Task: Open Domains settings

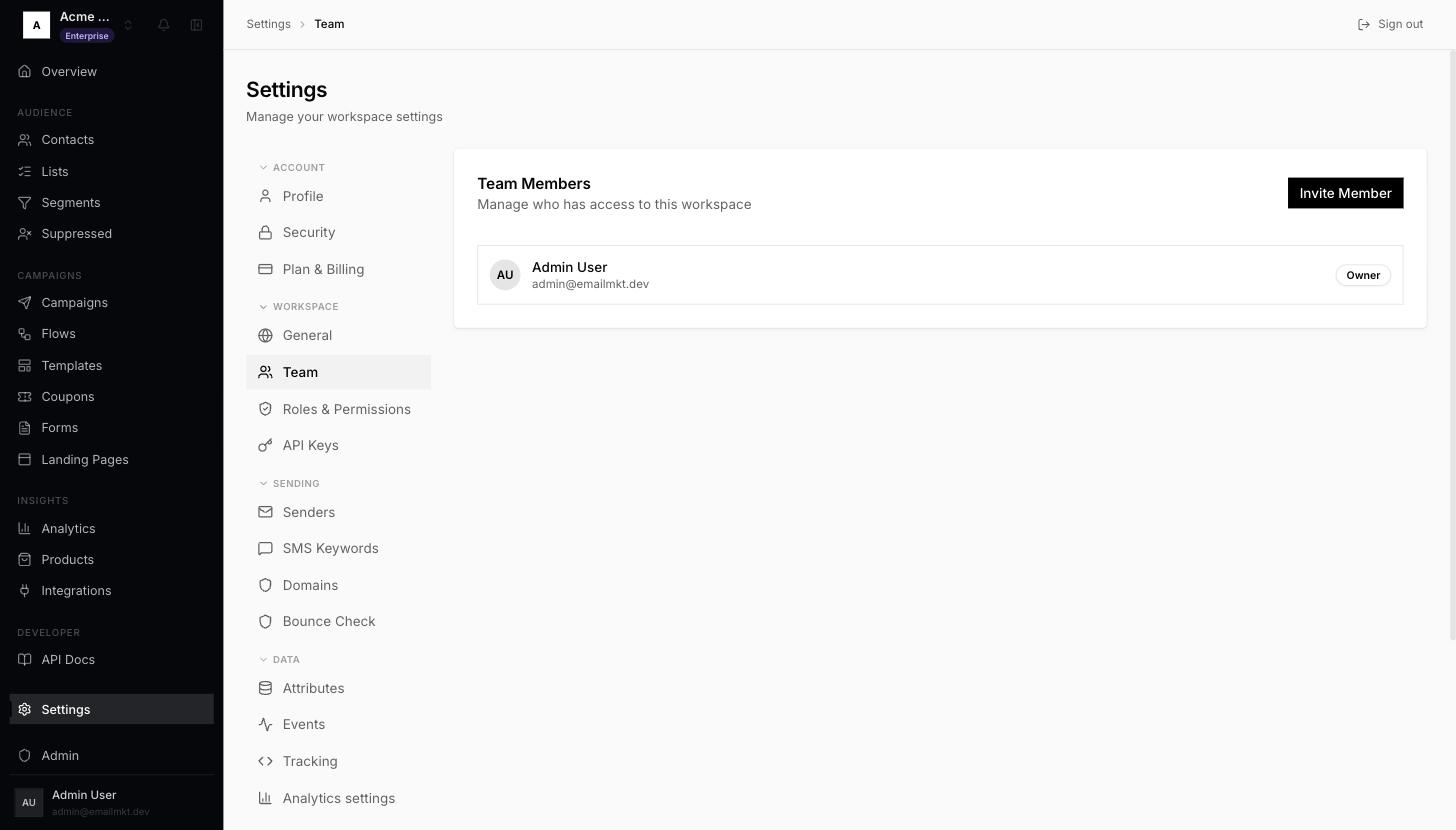Action: (x=339, y=586)
